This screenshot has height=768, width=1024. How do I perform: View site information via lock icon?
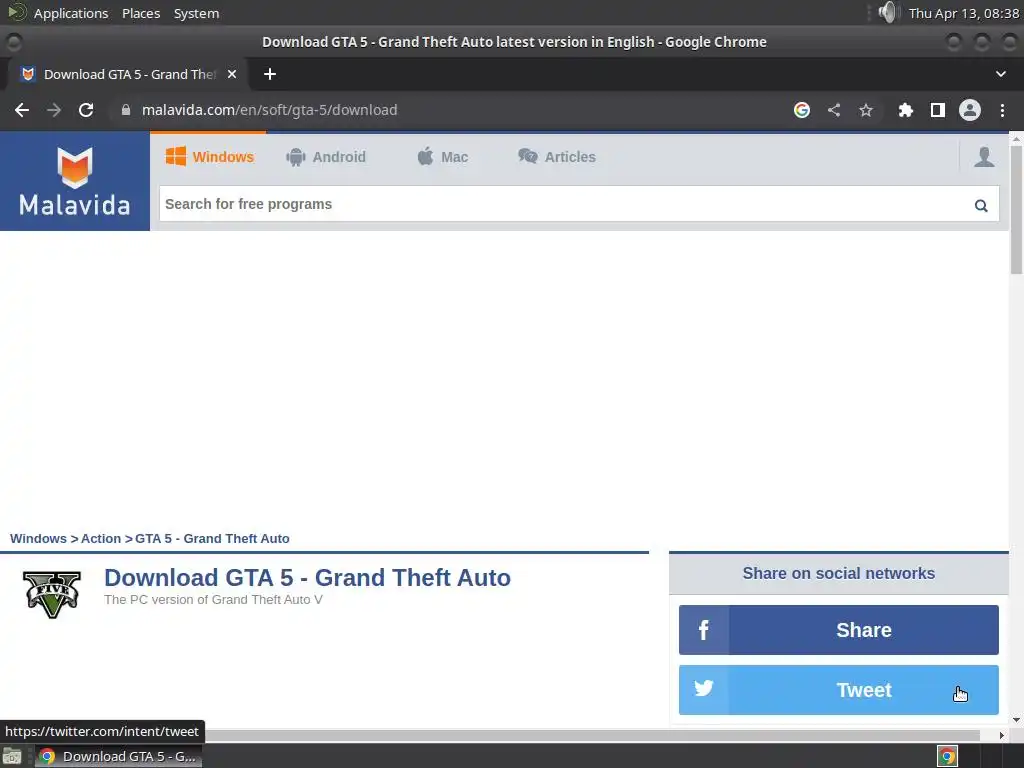tap(126, 110)
